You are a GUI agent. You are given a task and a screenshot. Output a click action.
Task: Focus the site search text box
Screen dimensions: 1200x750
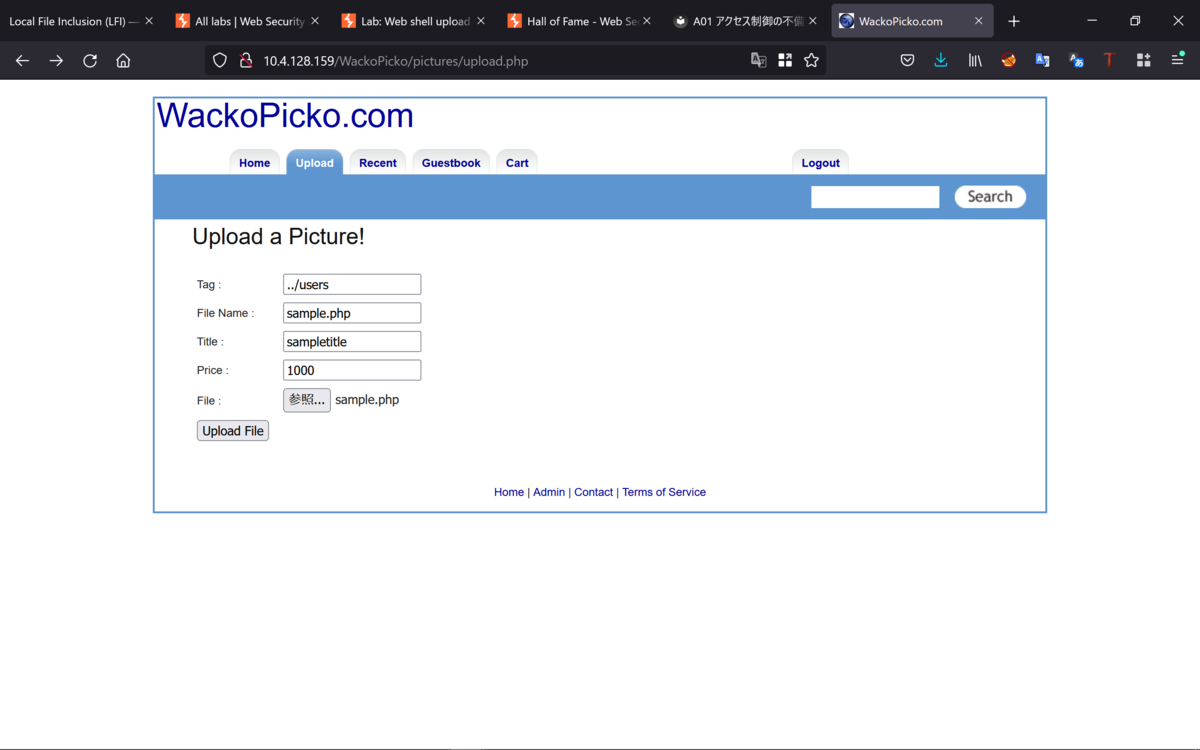click(875, 197)
